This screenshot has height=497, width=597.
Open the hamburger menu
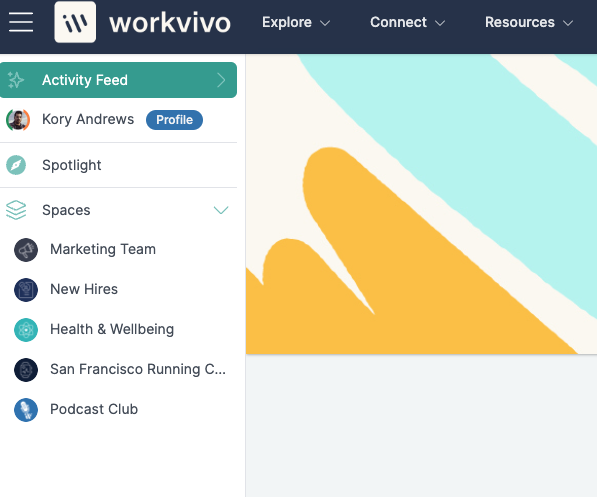point(21,22)
